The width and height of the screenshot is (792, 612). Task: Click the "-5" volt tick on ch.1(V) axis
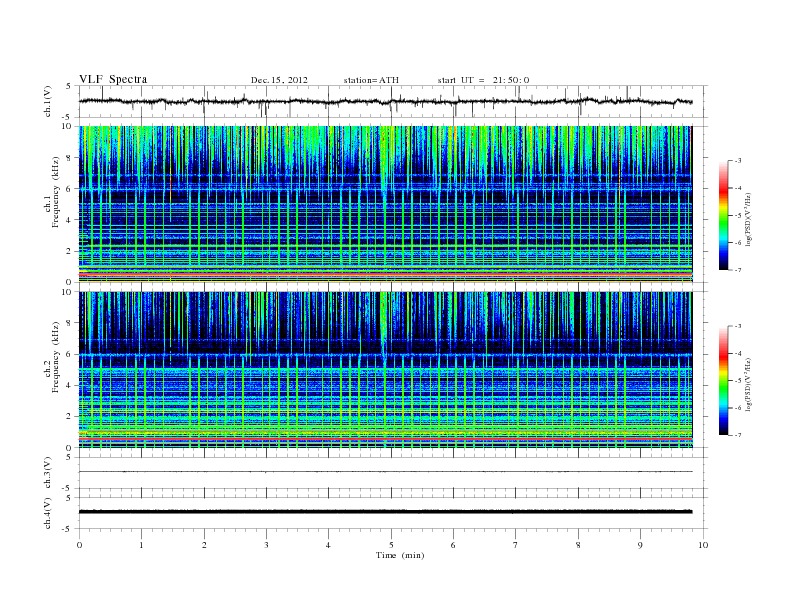67,117
